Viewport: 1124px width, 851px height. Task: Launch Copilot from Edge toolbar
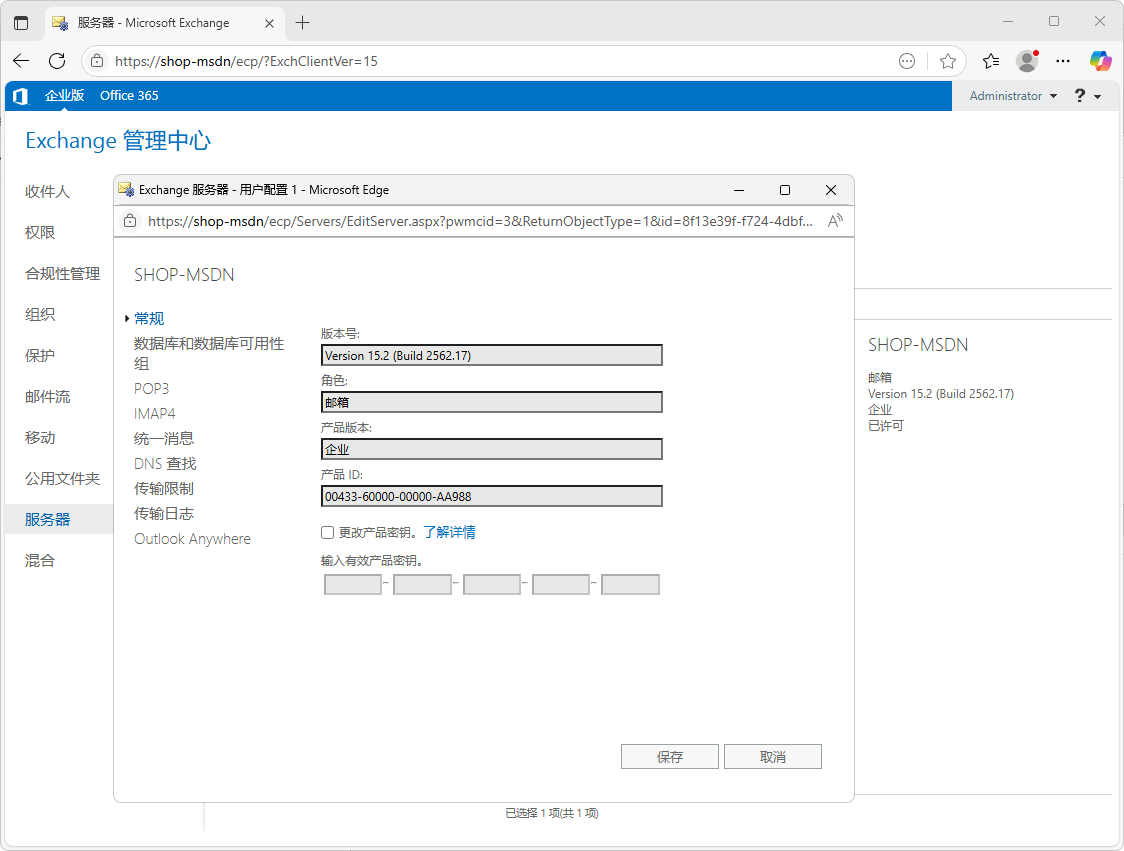coord(1100,61)
